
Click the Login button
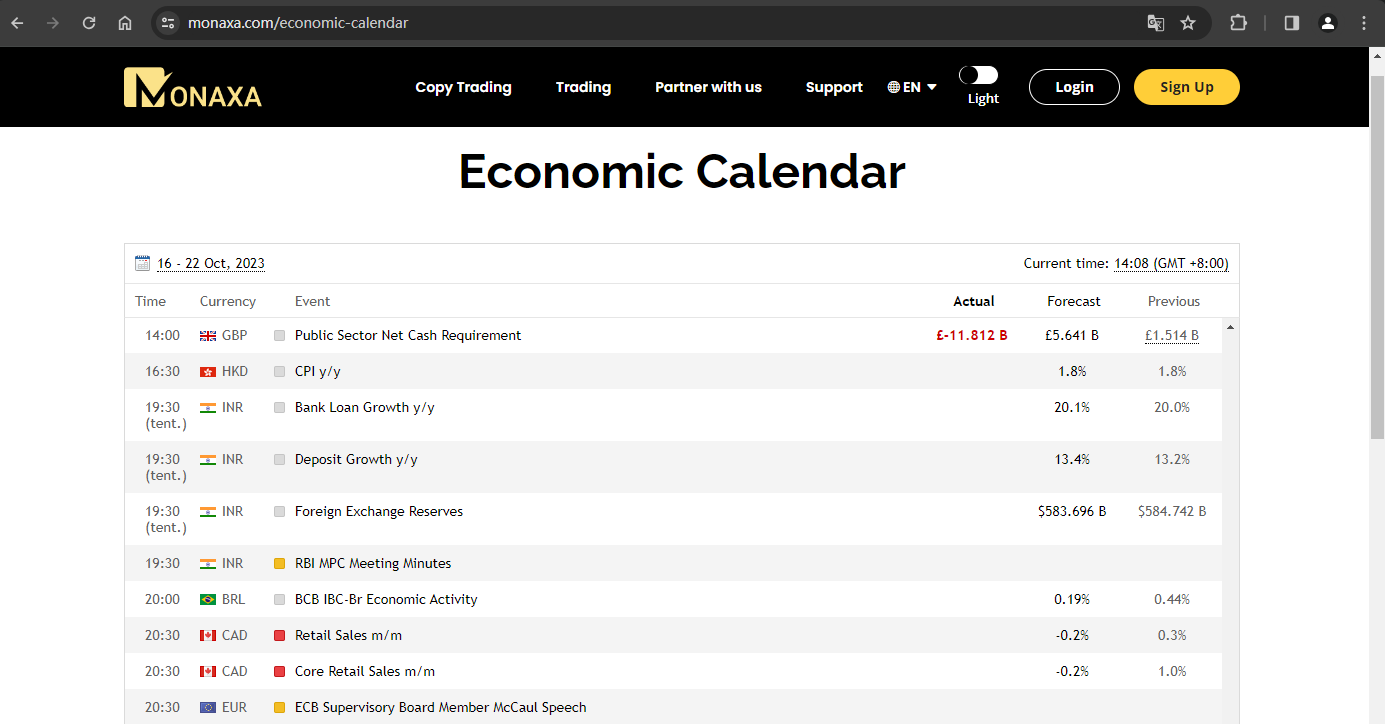[x=1074, y=87]
